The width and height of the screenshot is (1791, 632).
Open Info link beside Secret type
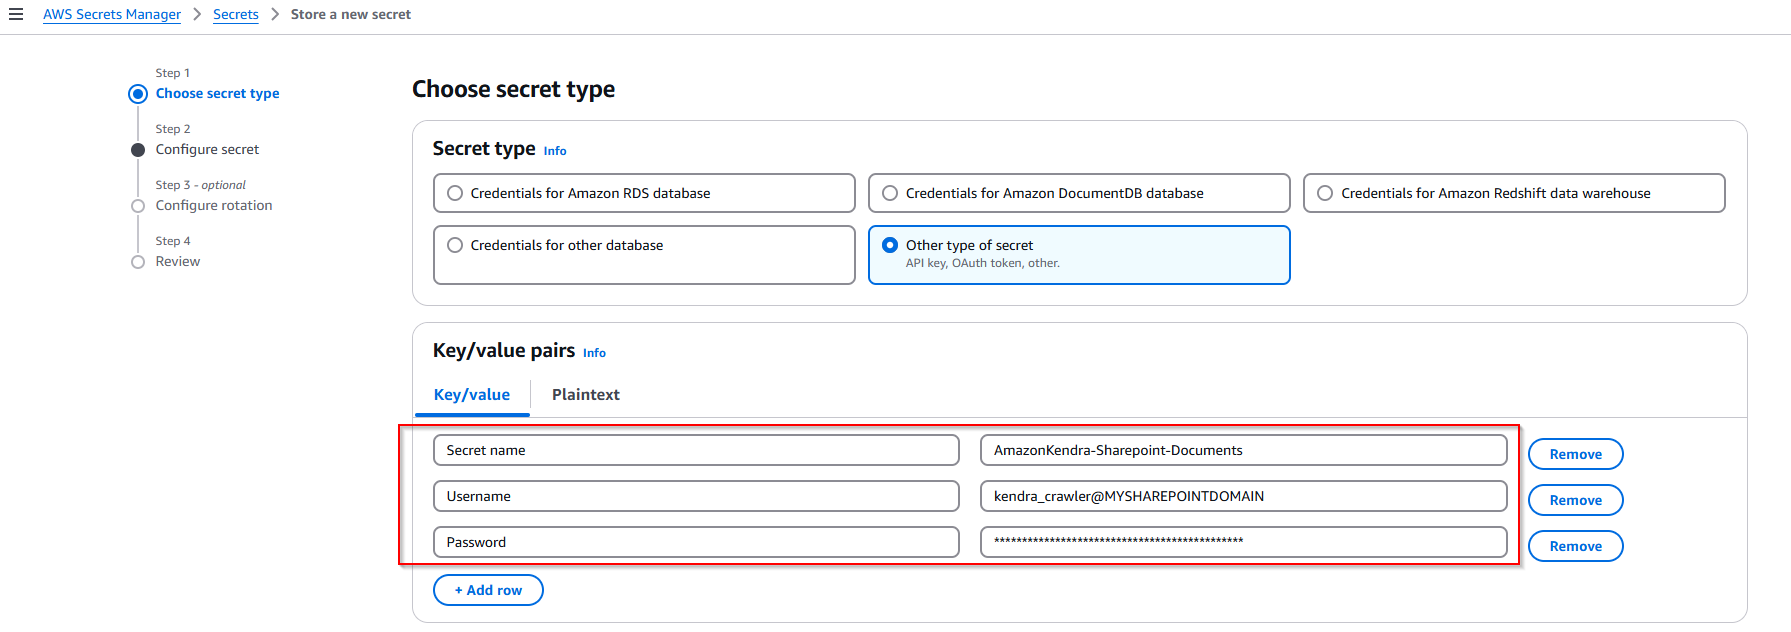click(555, 151)
